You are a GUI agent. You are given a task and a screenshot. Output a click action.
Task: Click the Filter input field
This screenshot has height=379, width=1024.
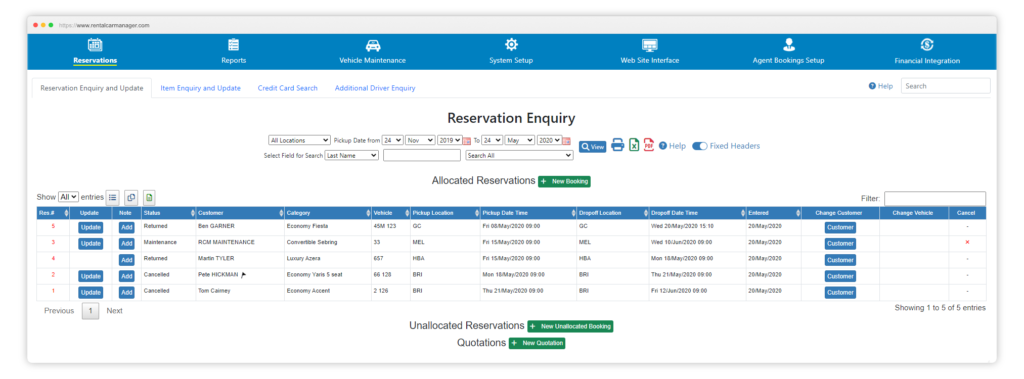pyautogui.click(x=935, y=199)
